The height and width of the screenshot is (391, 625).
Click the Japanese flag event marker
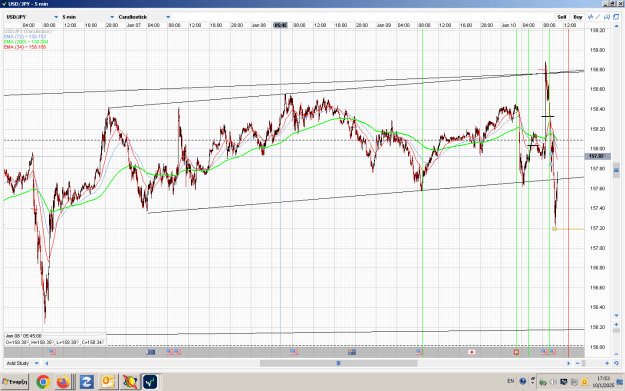point(472,352)
